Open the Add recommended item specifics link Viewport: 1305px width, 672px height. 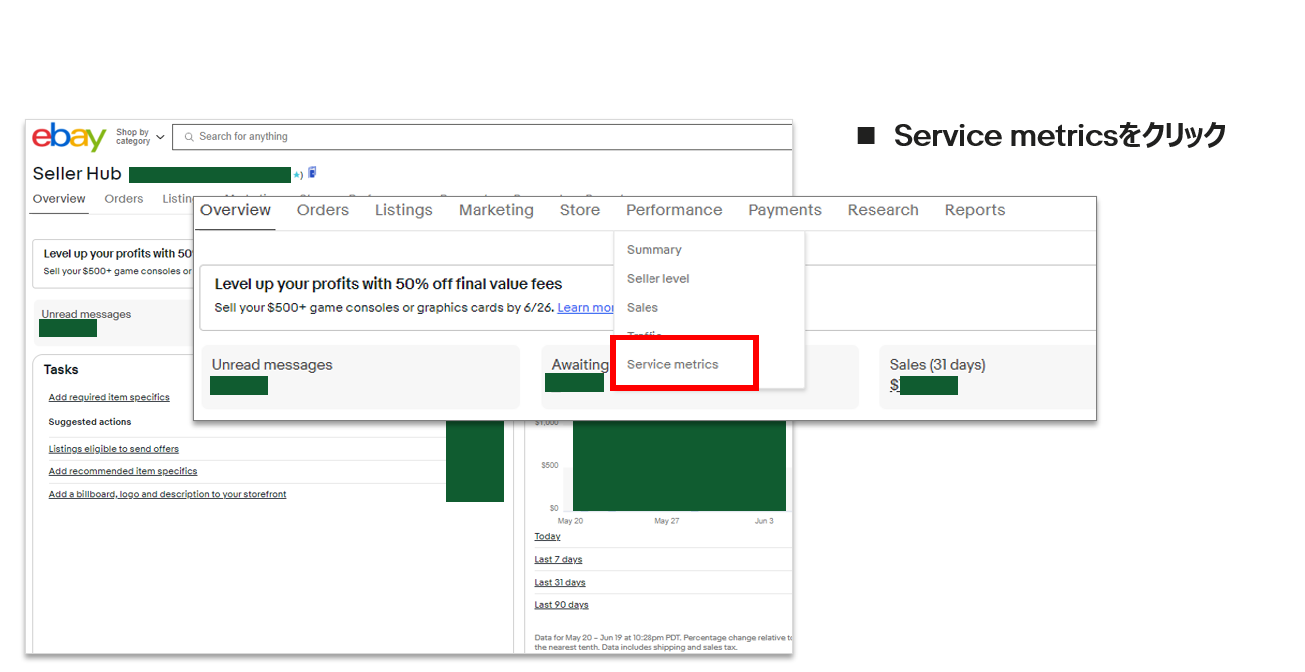pyautogui.click(x=123, y=471)
